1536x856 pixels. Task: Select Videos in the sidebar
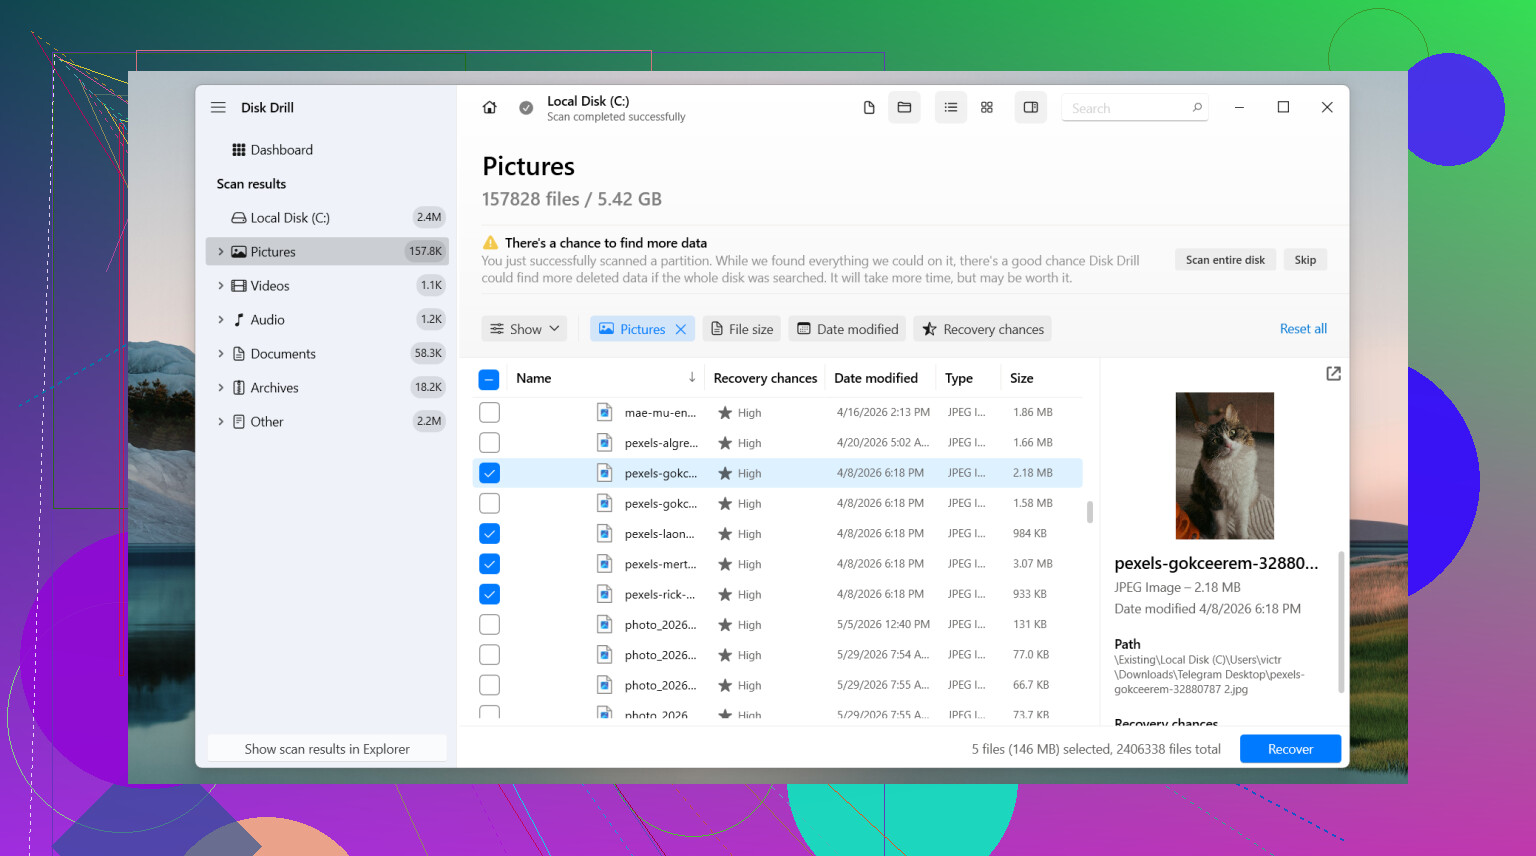pyautogui.click(x=327, y=286)
